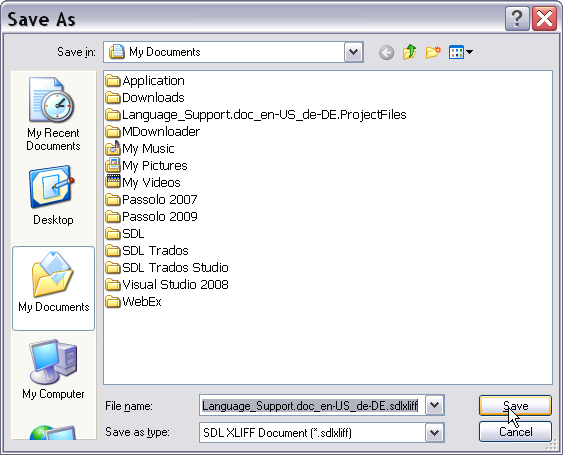Click the help question mark button
Screen dimensions: 563x455
517,18
